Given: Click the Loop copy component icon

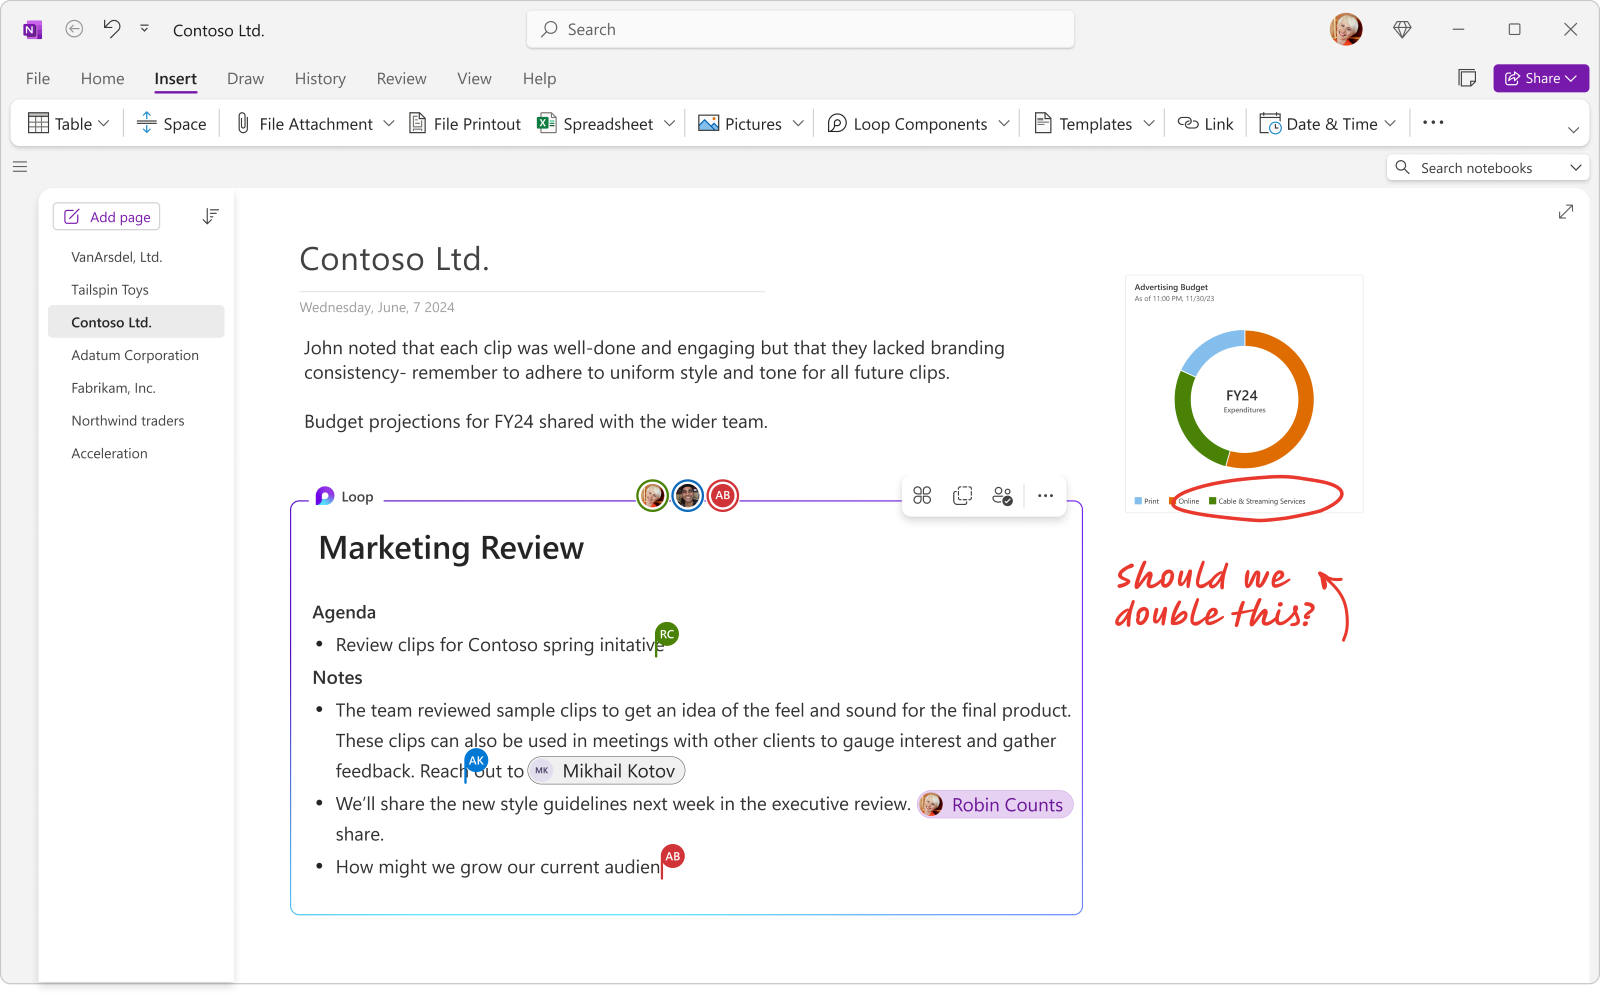Looking at the screenshot, I should pyautogui.click(x=962, y=496).
